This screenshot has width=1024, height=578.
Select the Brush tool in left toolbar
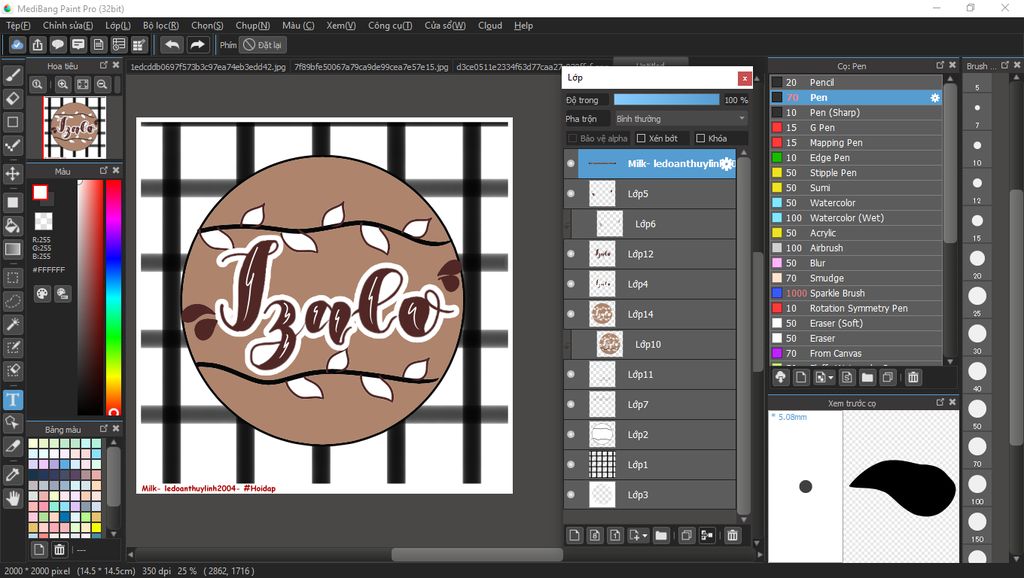click(x=12, y=75)
